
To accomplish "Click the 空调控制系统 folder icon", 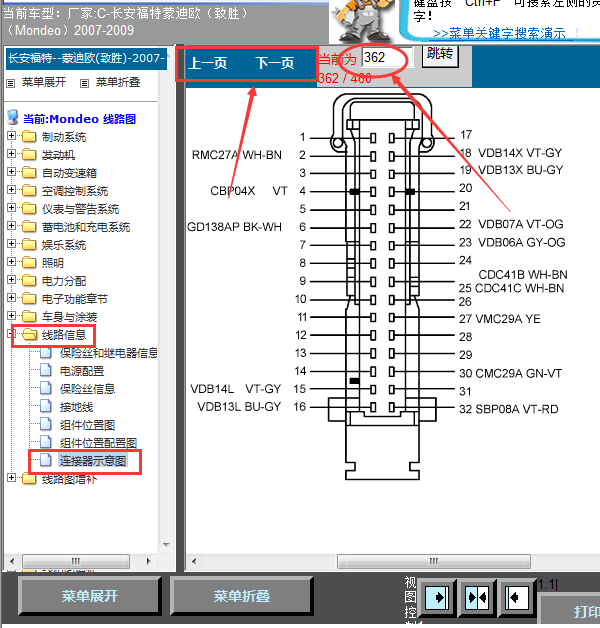I will [x=29, y=191].
